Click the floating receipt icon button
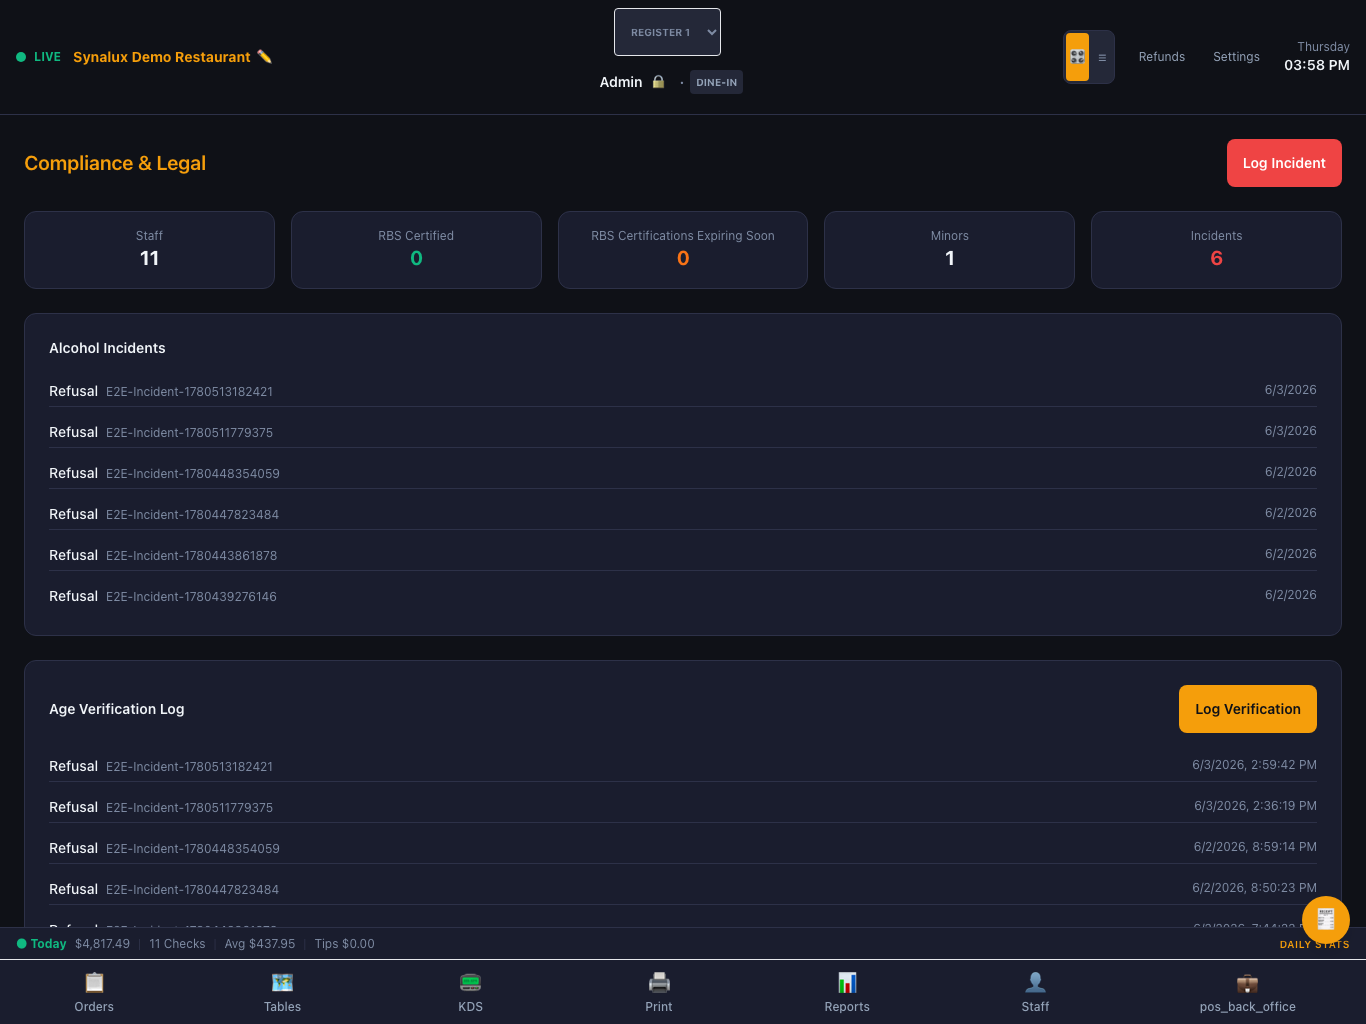 click(1326, 919)
